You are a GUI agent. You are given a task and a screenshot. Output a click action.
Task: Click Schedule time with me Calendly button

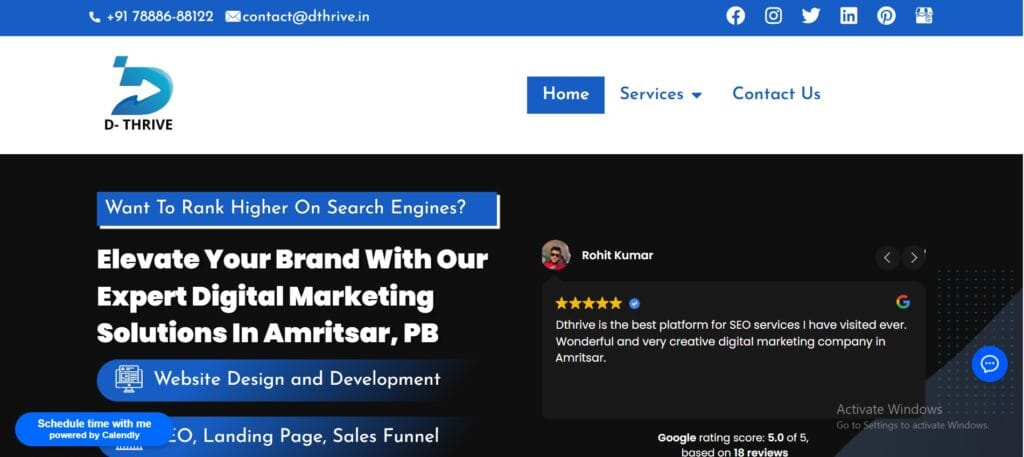coord(94,429)
